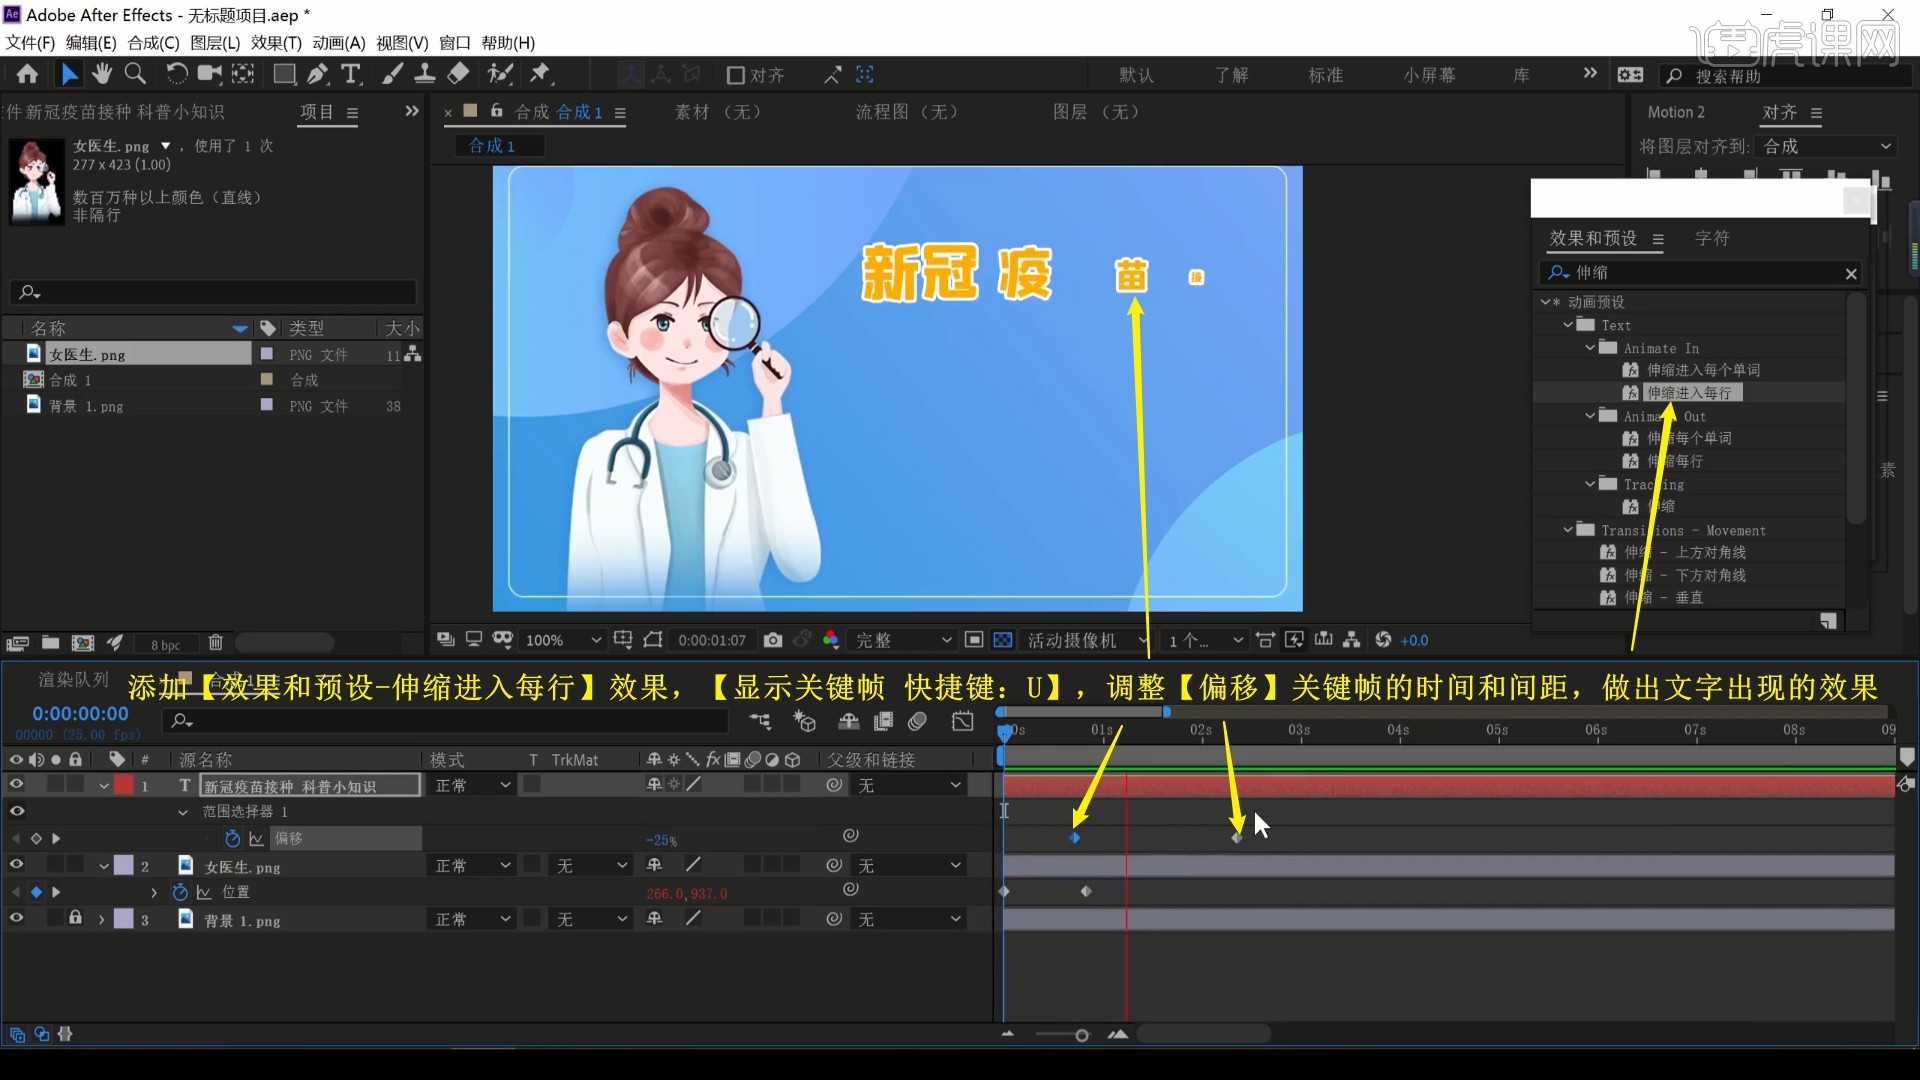Click the current timecode 0:00:00:00
The width and height of the screenshot is (1920, 1080).
point(80,714)
